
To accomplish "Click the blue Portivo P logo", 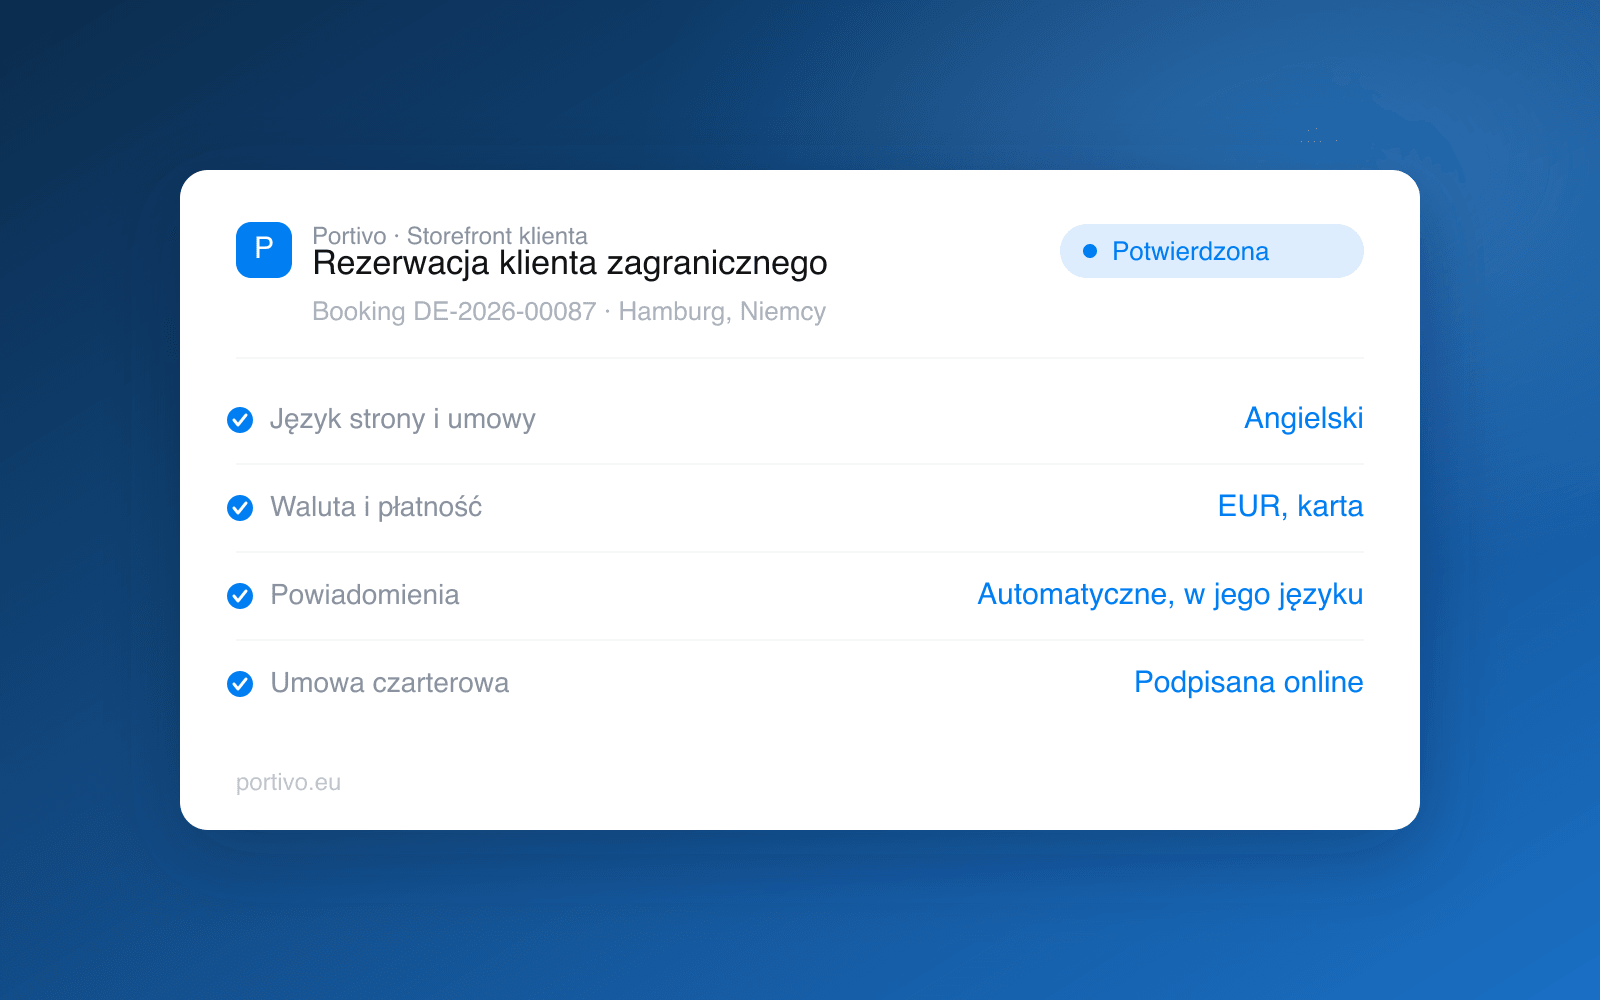I will point(264,250).
